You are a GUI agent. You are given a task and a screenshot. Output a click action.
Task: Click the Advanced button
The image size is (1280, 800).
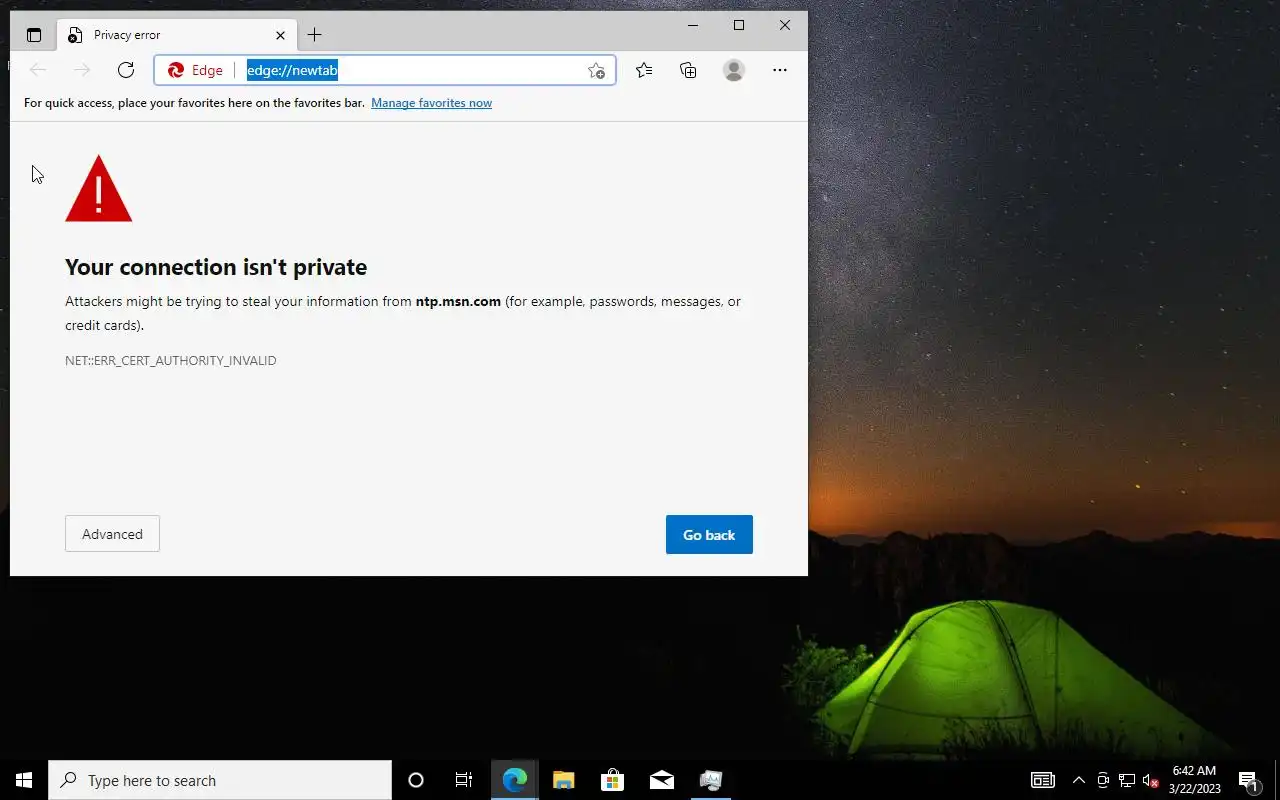point(112,534)
